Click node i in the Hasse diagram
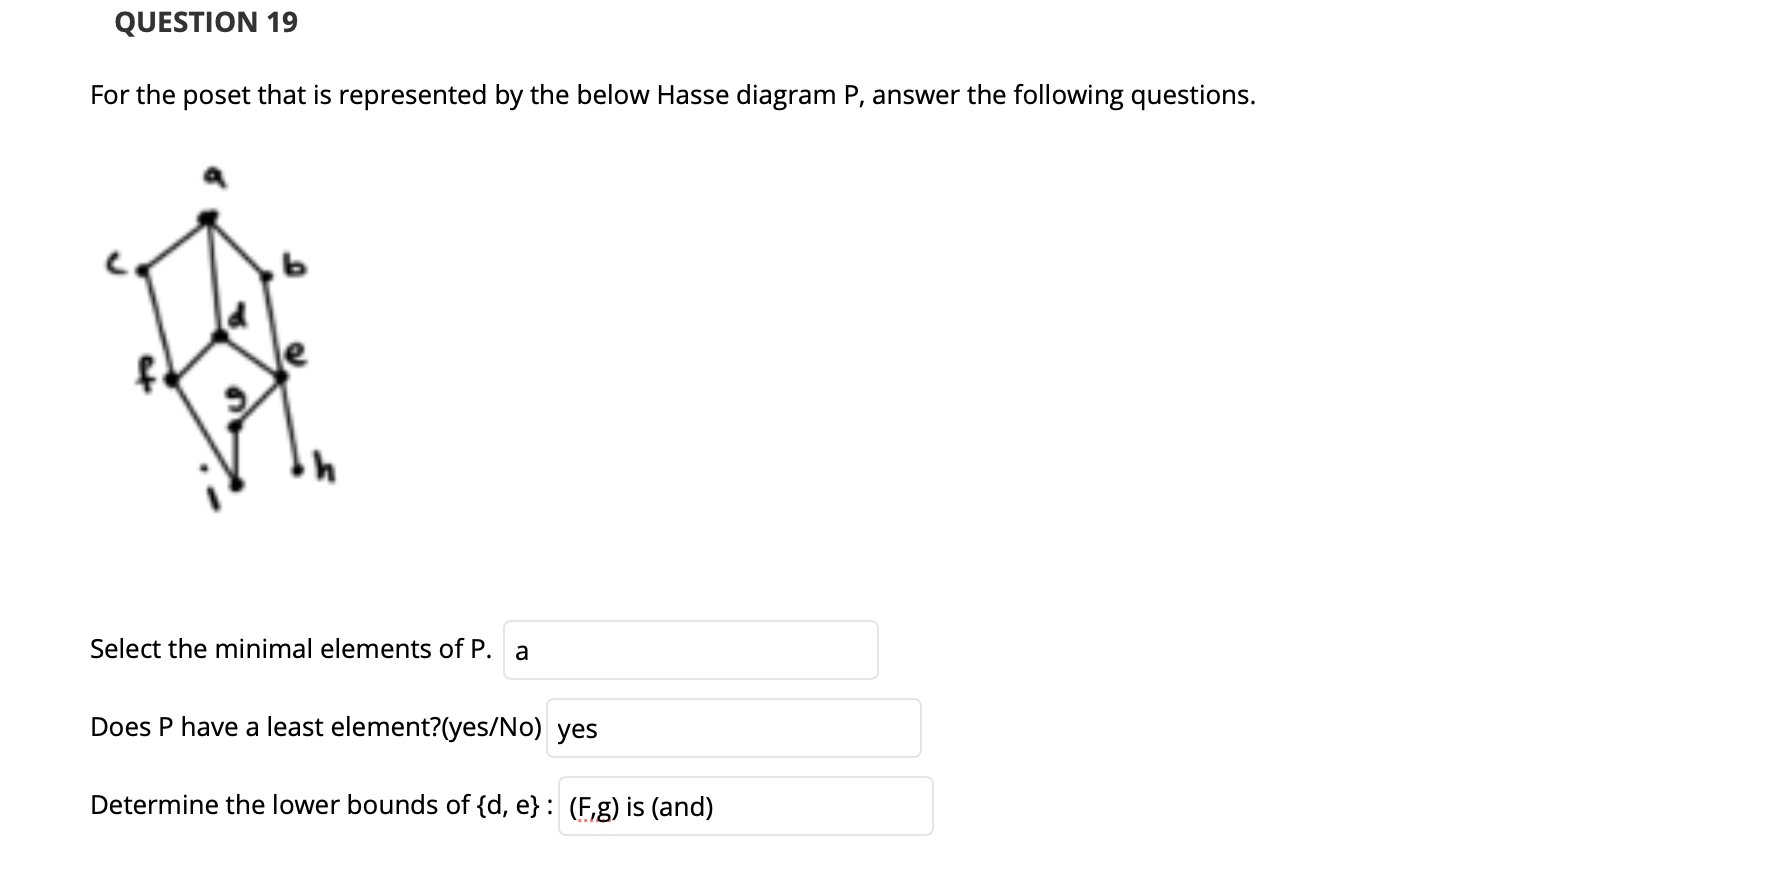This screenshot has height=890, width=1776. [236, 482]
